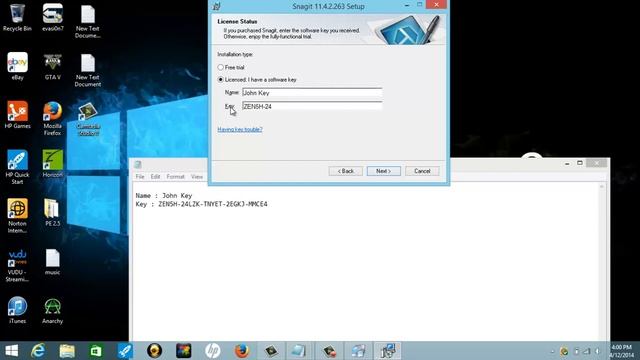The width and height of the screenshot is (640, 360).
Task: Open the Having key trouble link
Action: [240, 129]
